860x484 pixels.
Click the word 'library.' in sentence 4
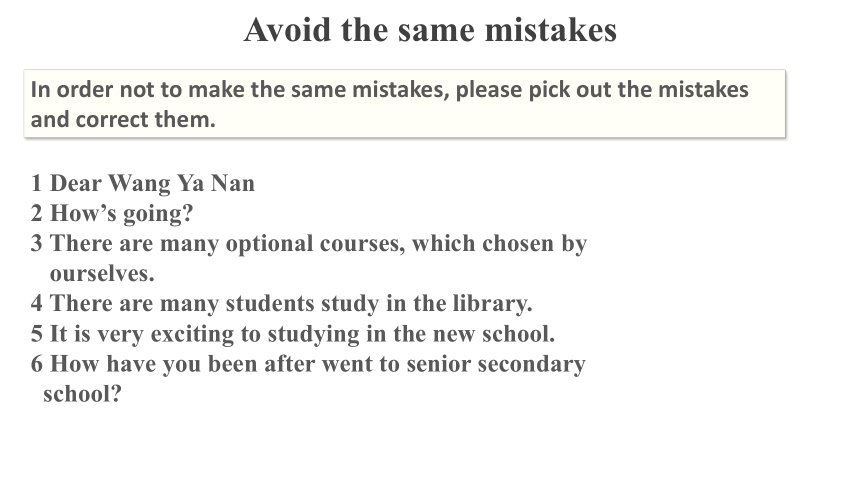(x=493, y=304)
